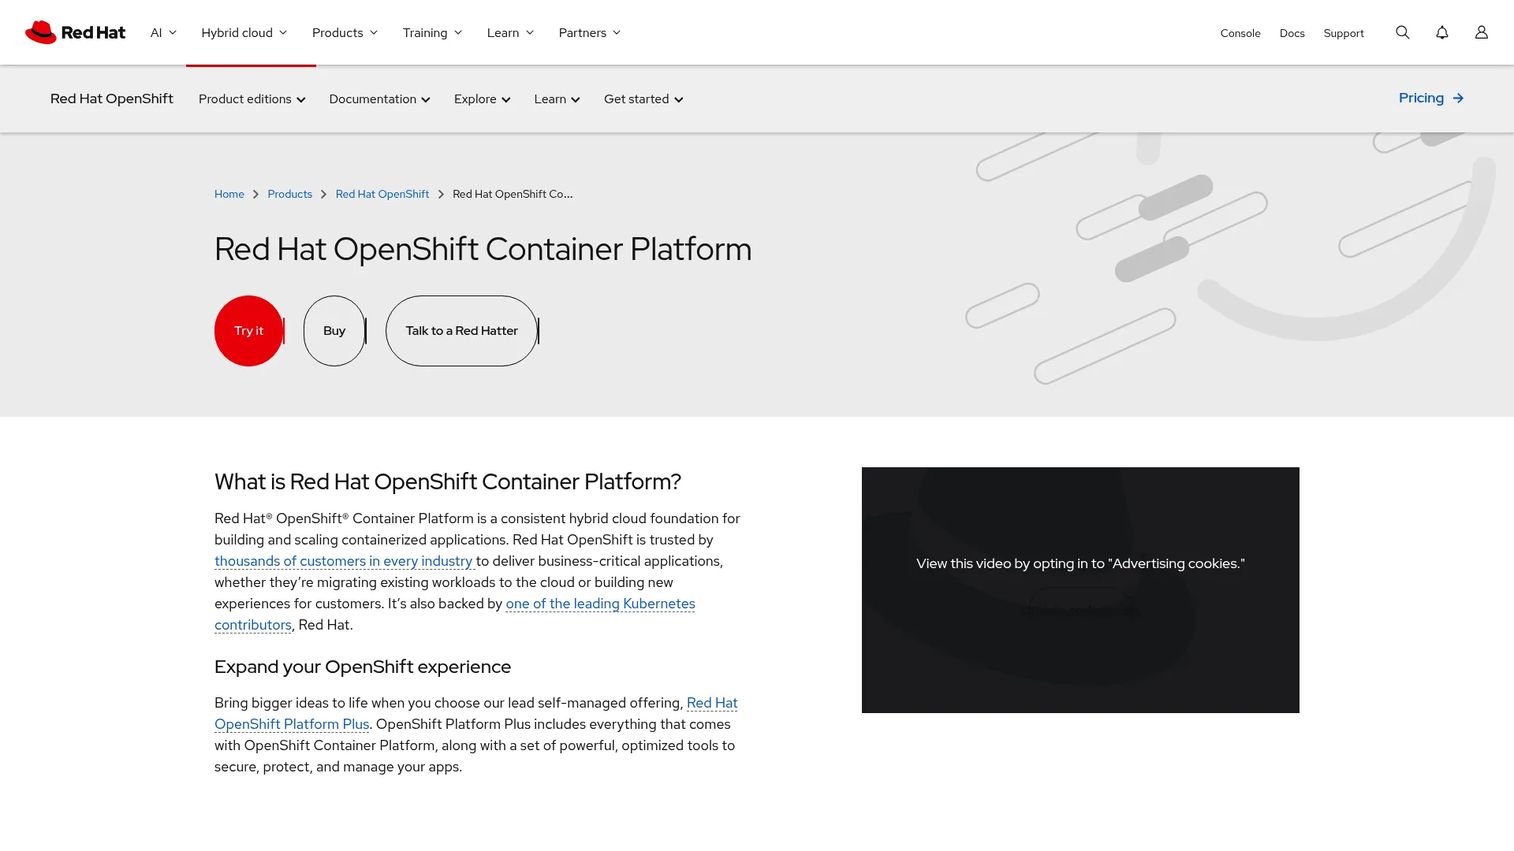Expand the Get started menu
The height and width of the screenshot is (851, 1514).
coord(643,99)
